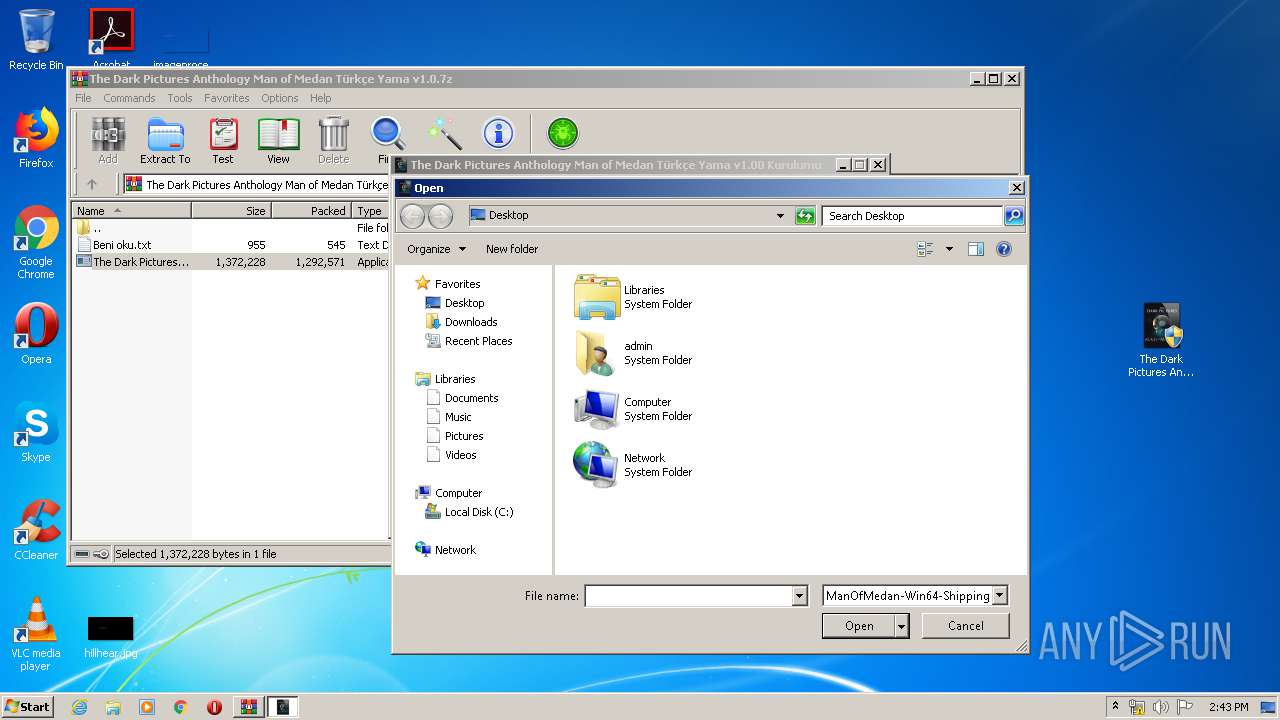Open the ManOfMedan-Win64-Shipping file type dropdown
This screenshot has height=720, width=1280.
(x=999, y=596)
